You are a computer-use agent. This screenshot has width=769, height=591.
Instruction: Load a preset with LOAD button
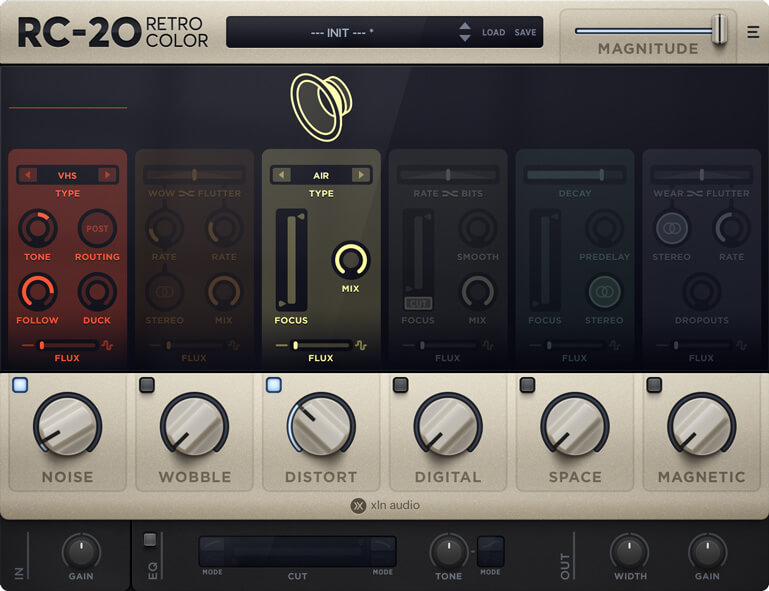click(493, 32)
